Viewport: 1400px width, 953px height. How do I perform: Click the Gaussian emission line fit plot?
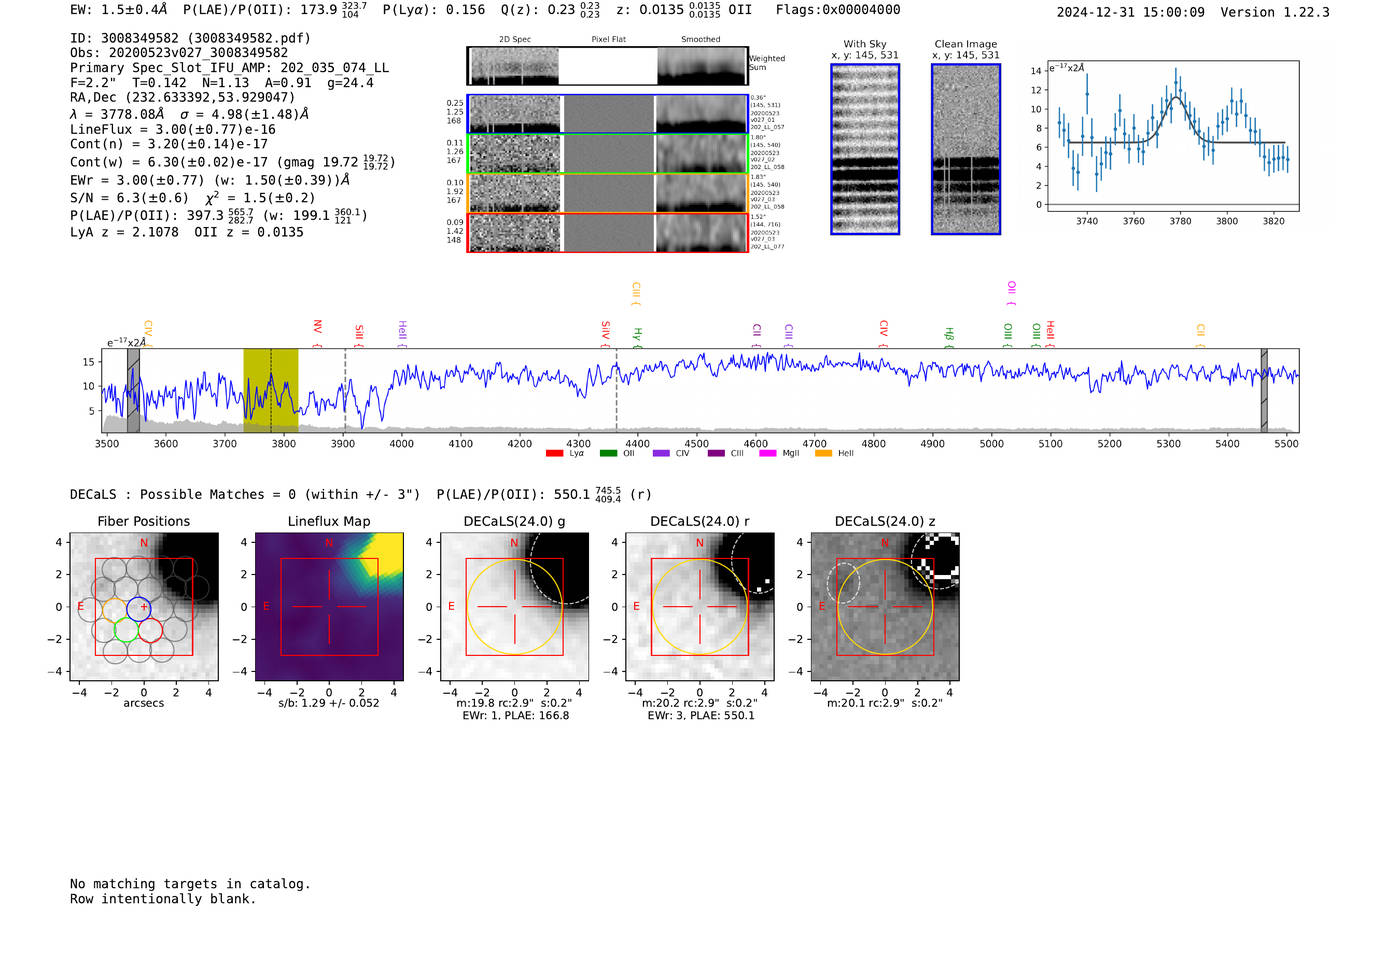point(1173,135)
